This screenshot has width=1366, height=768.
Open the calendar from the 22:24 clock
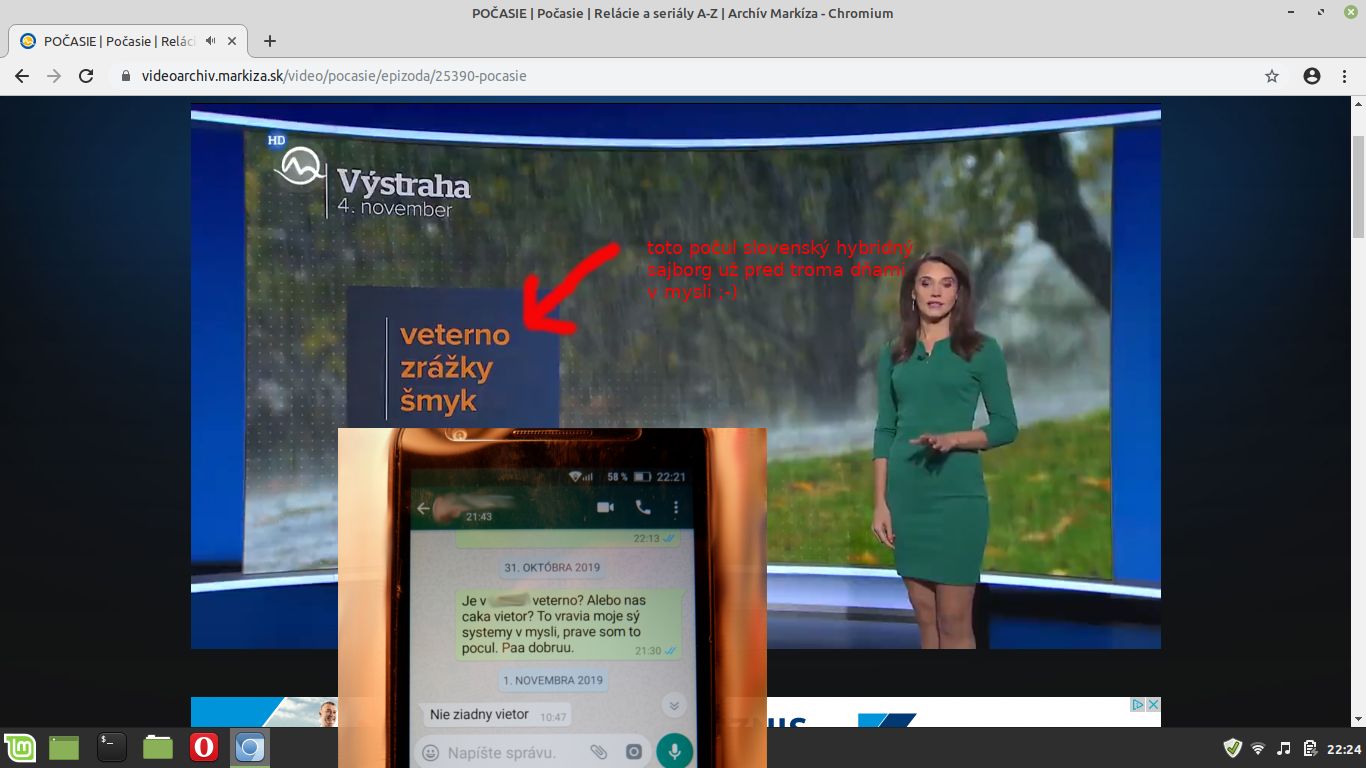(x=1344, y=748)
